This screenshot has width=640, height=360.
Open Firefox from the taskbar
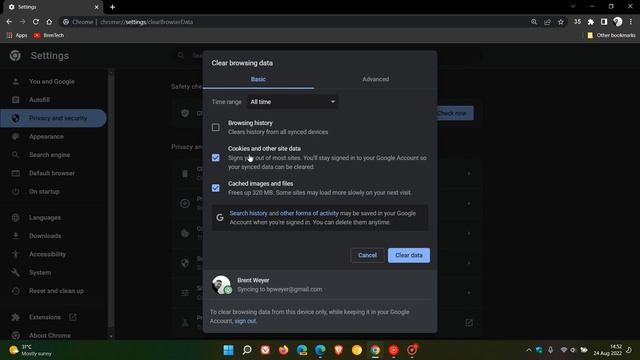283,350
